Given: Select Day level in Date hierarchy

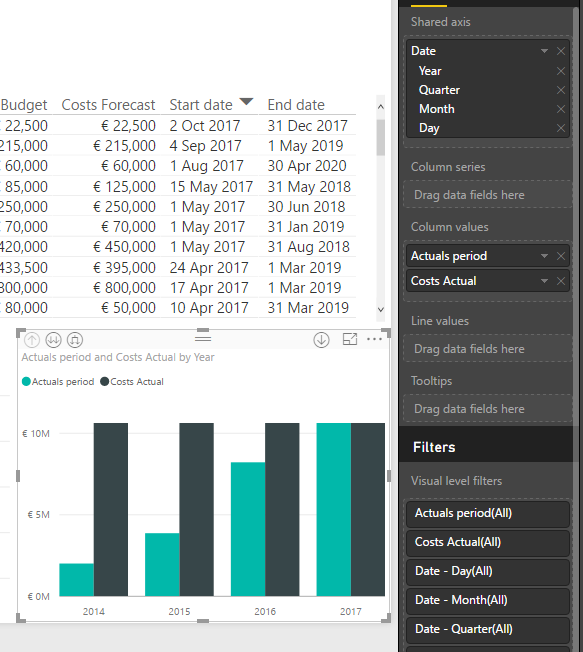Looking at the screenshot, I should pos(429,128).
